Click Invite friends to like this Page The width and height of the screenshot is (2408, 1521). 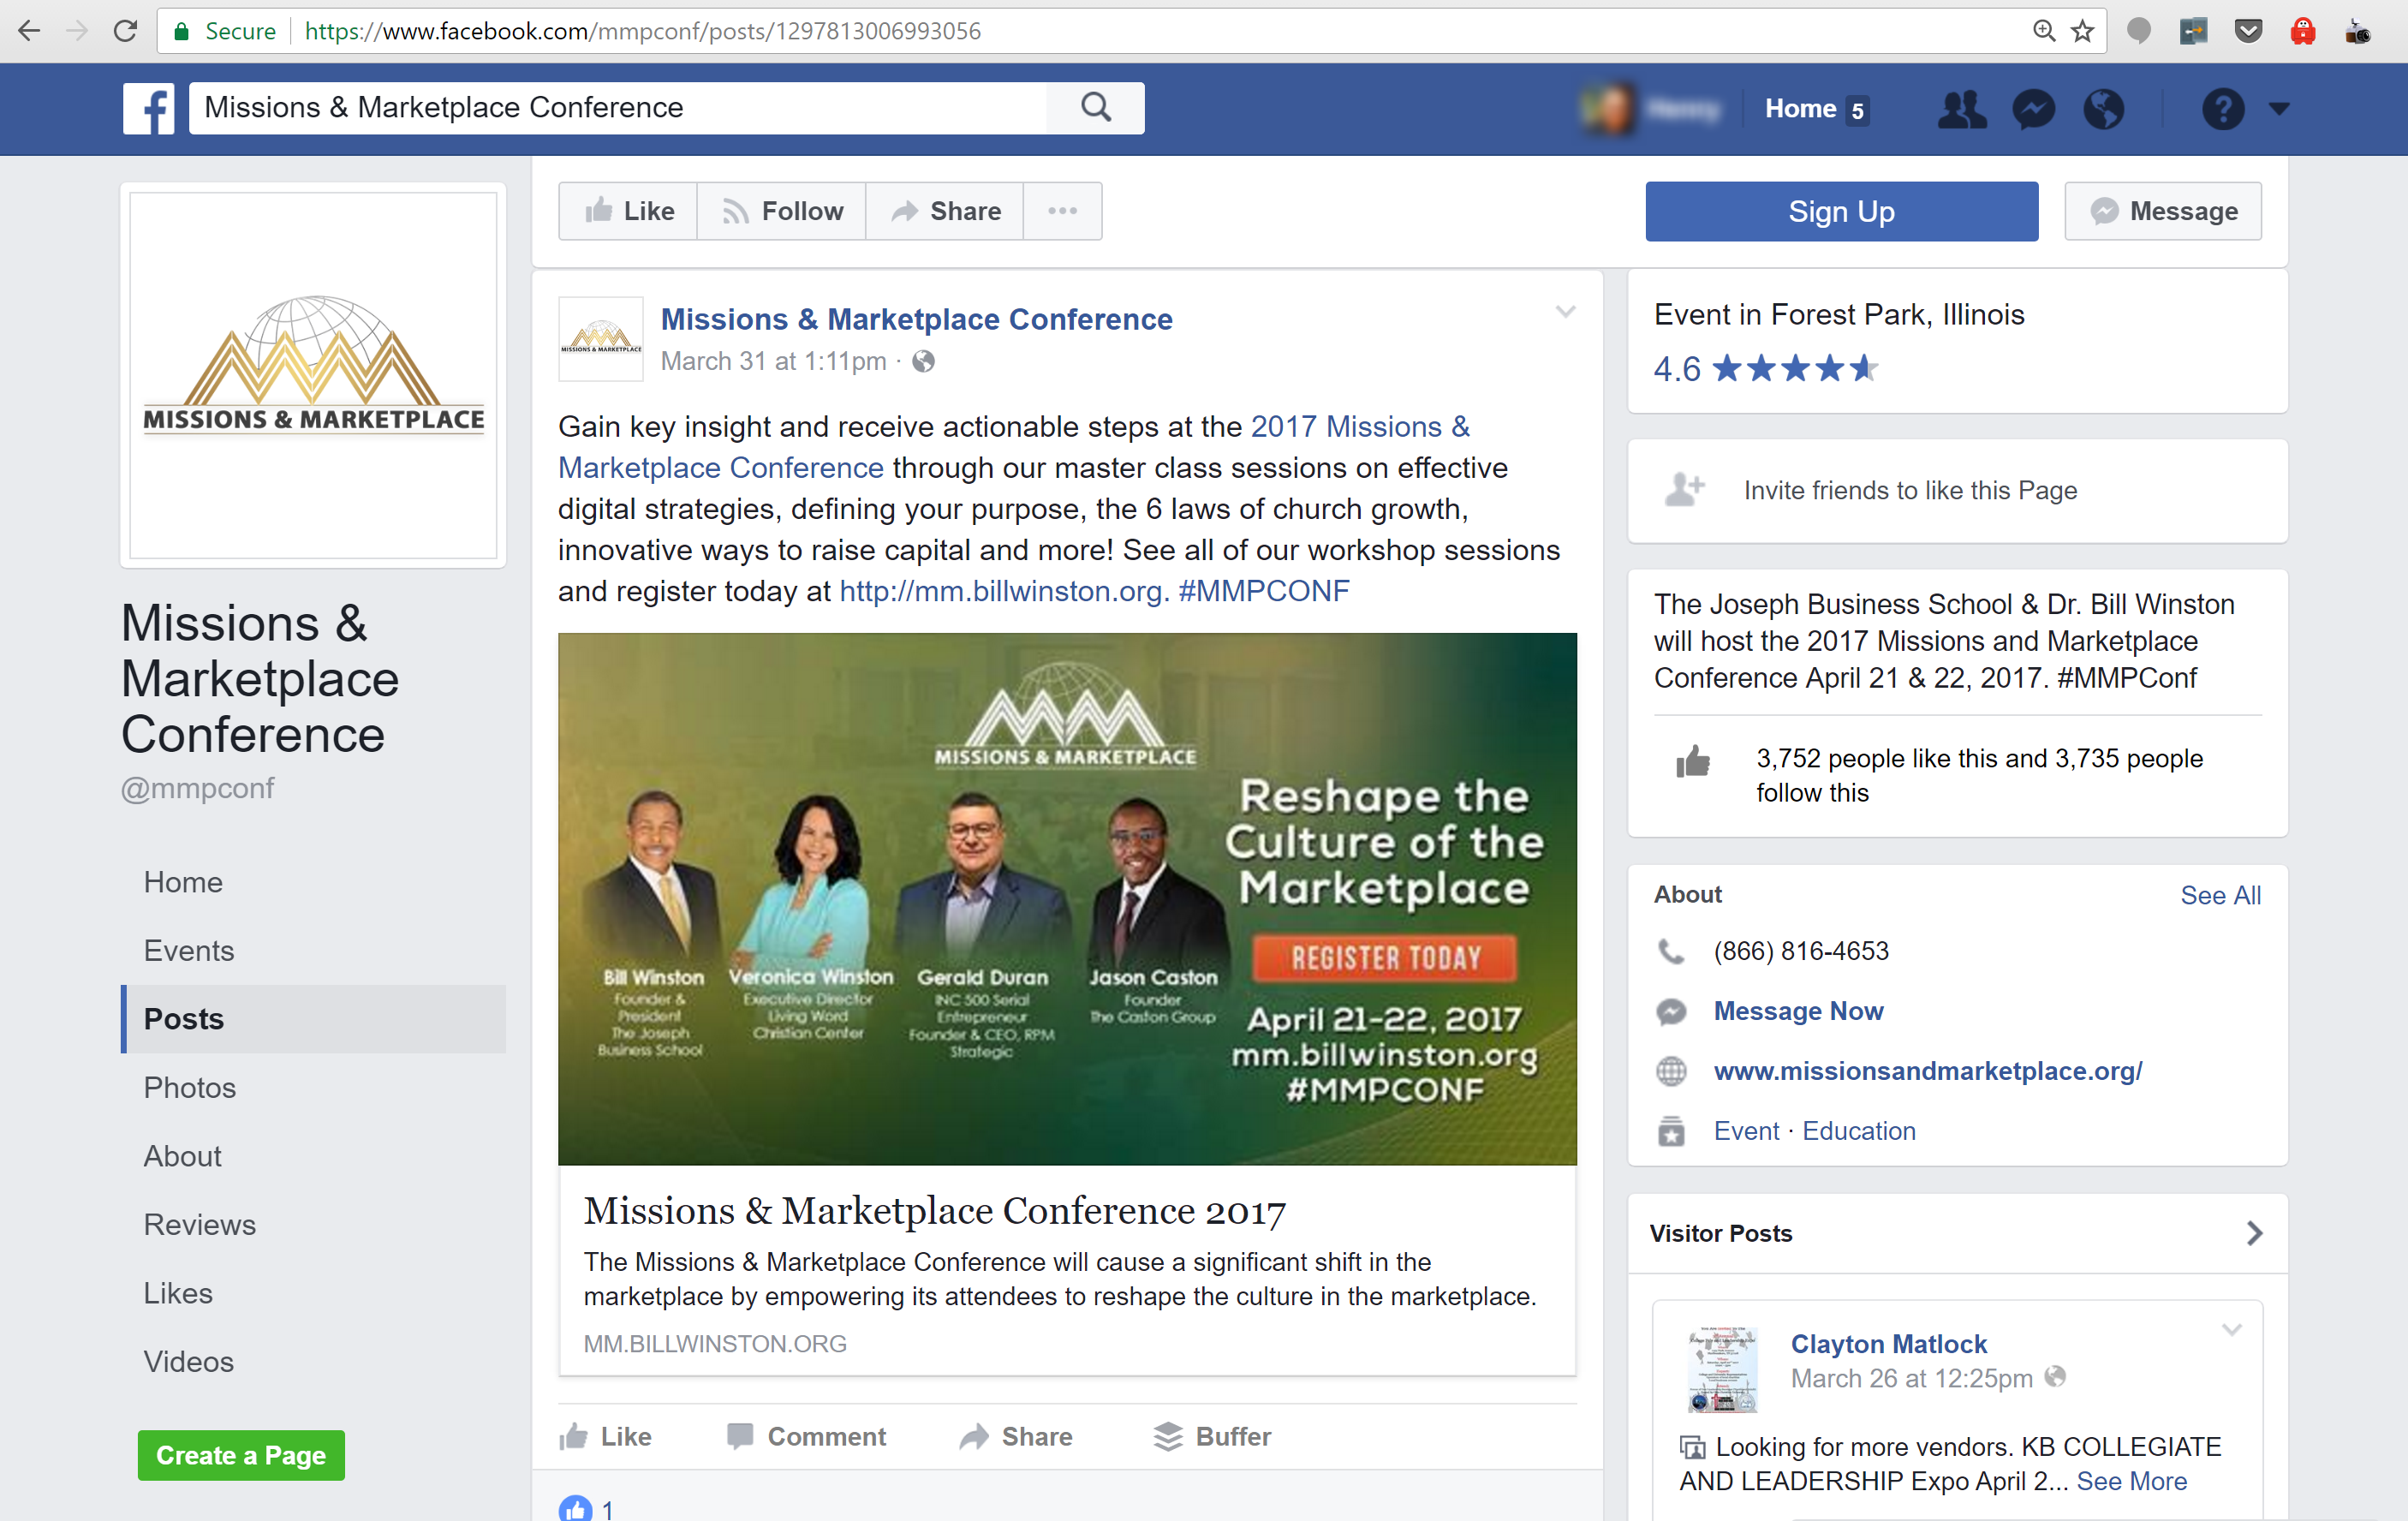1910,490
